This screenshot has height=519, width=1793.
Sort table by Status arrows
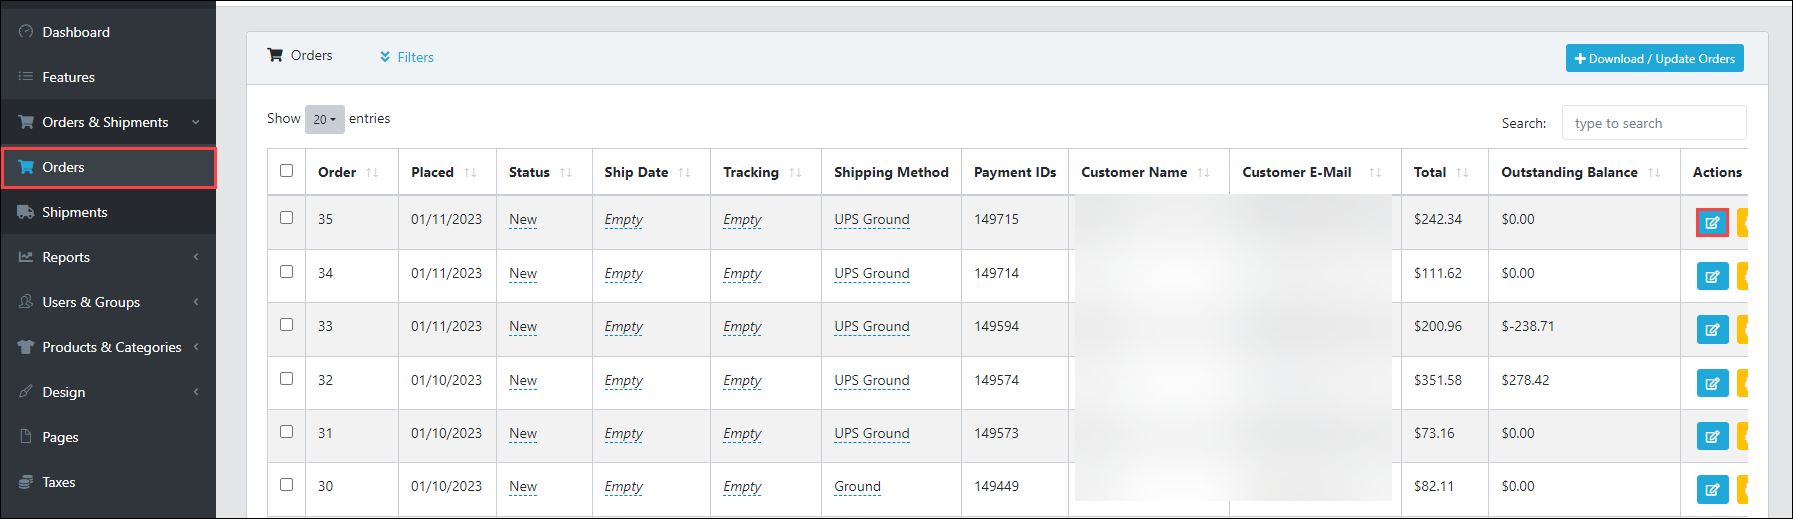point(566,173)
